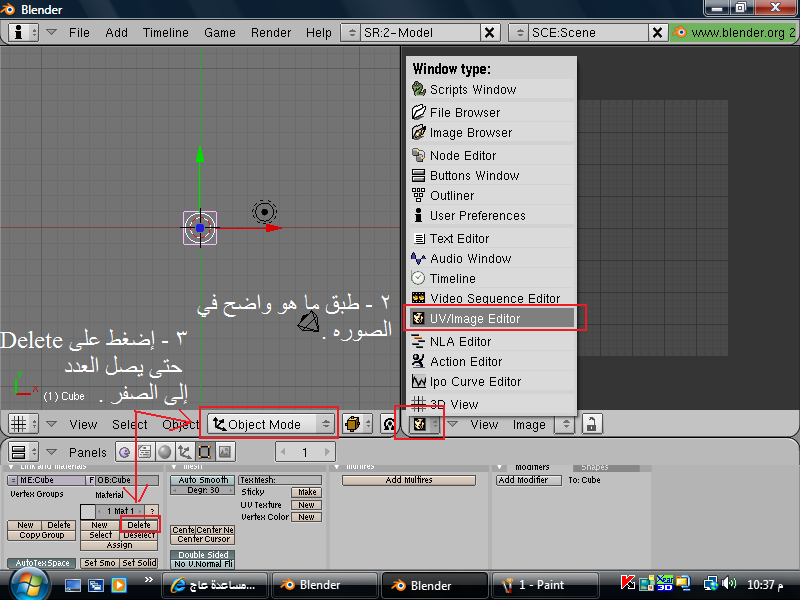Open the Scene context picture icon
This screenshot has height=600, width=800.
pos(224,452)
